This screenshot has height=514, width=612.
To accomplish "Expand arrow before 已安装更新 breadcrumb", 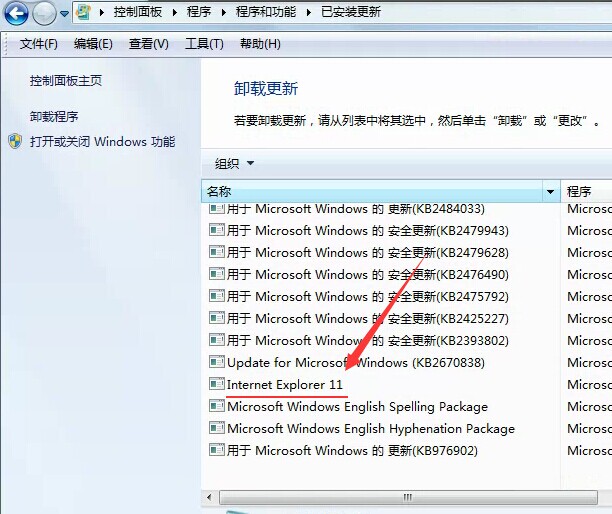I will pyautogui.click(x=309, y=12).
